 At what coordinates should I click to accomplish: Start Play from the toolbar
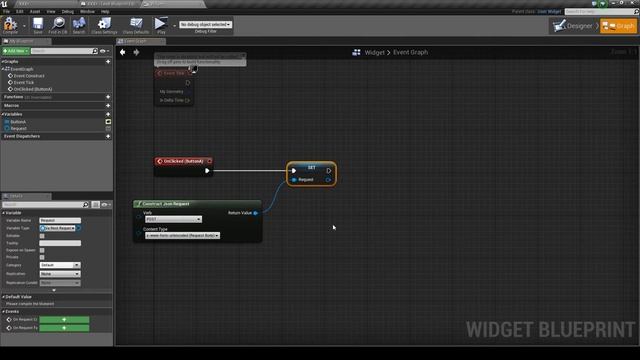pyautogui.click(x=161, y=25)
